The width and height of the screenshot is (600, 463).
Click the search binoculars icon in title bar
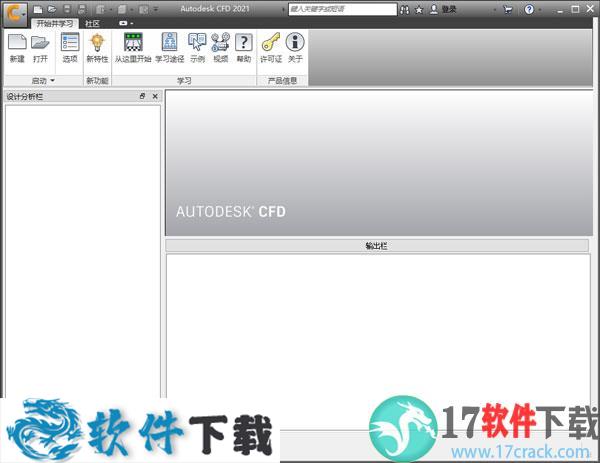click(x=404, y=10)
